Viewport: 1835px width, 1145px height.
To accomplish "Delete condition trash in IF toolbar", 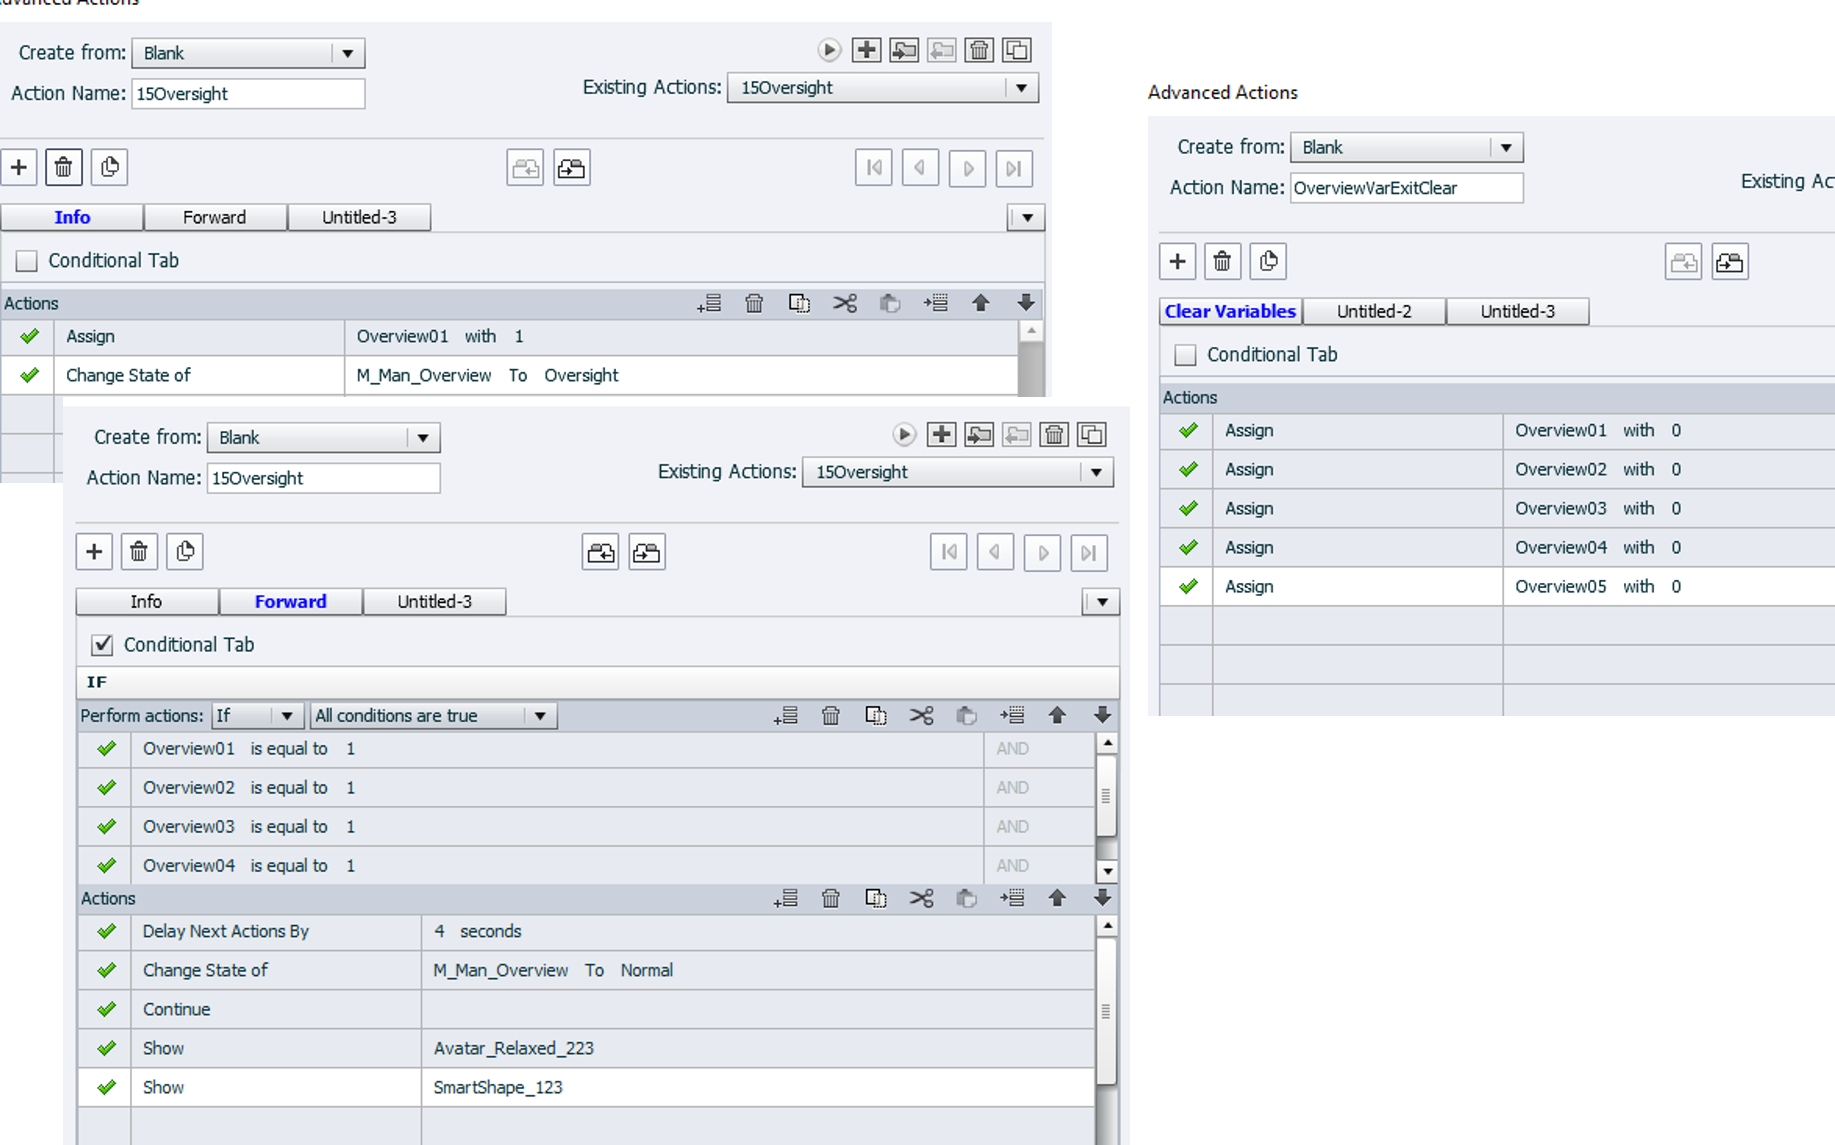I will [831, 716].
